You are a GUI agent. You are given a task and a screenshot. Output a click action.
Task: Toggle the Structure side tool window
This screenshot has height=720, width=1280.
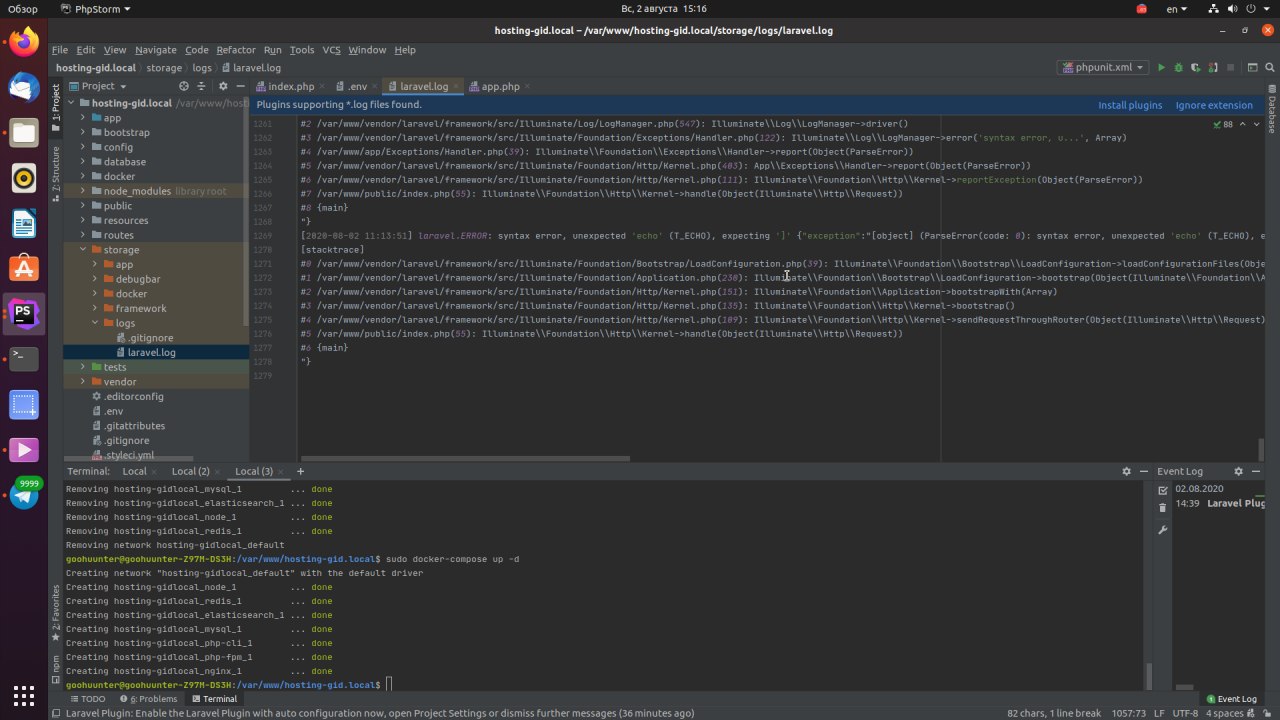tap(56, 170)
